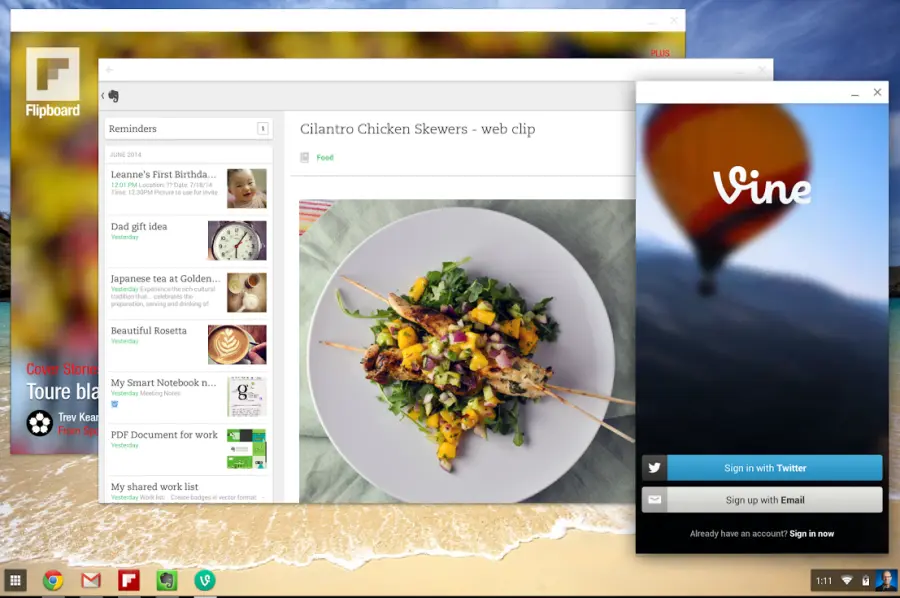Open the app launcher grid
This screenshot has height=598, width=900.
pos(15,580)
